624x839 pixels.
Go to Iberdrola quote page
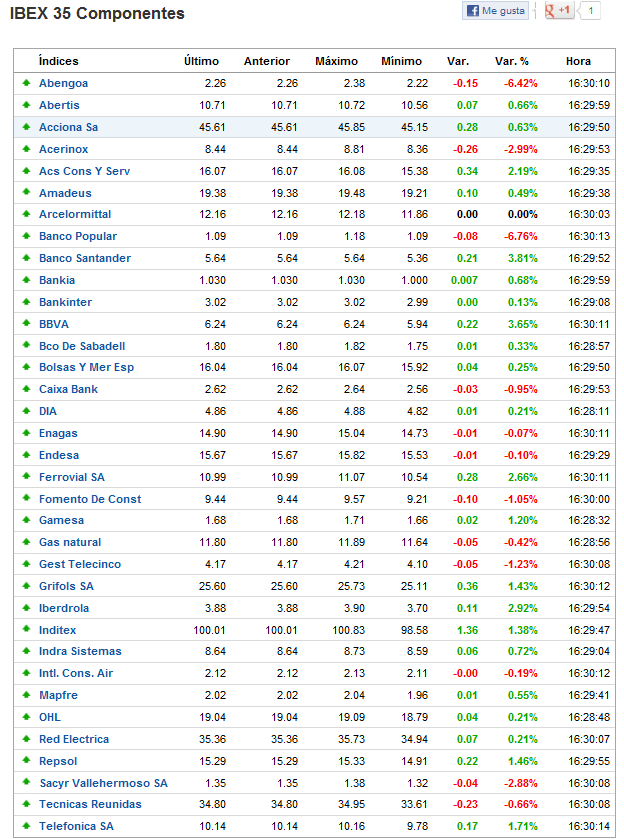(64, 608)
